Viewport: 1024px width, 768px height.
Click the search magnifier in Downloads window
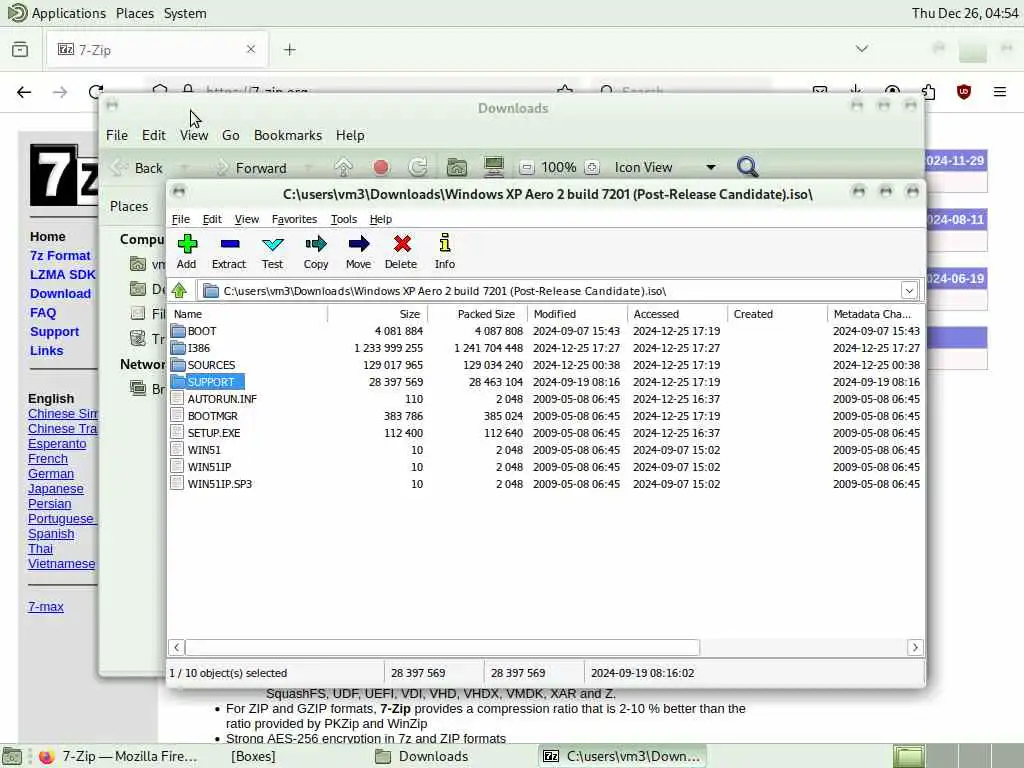(748, 167)
